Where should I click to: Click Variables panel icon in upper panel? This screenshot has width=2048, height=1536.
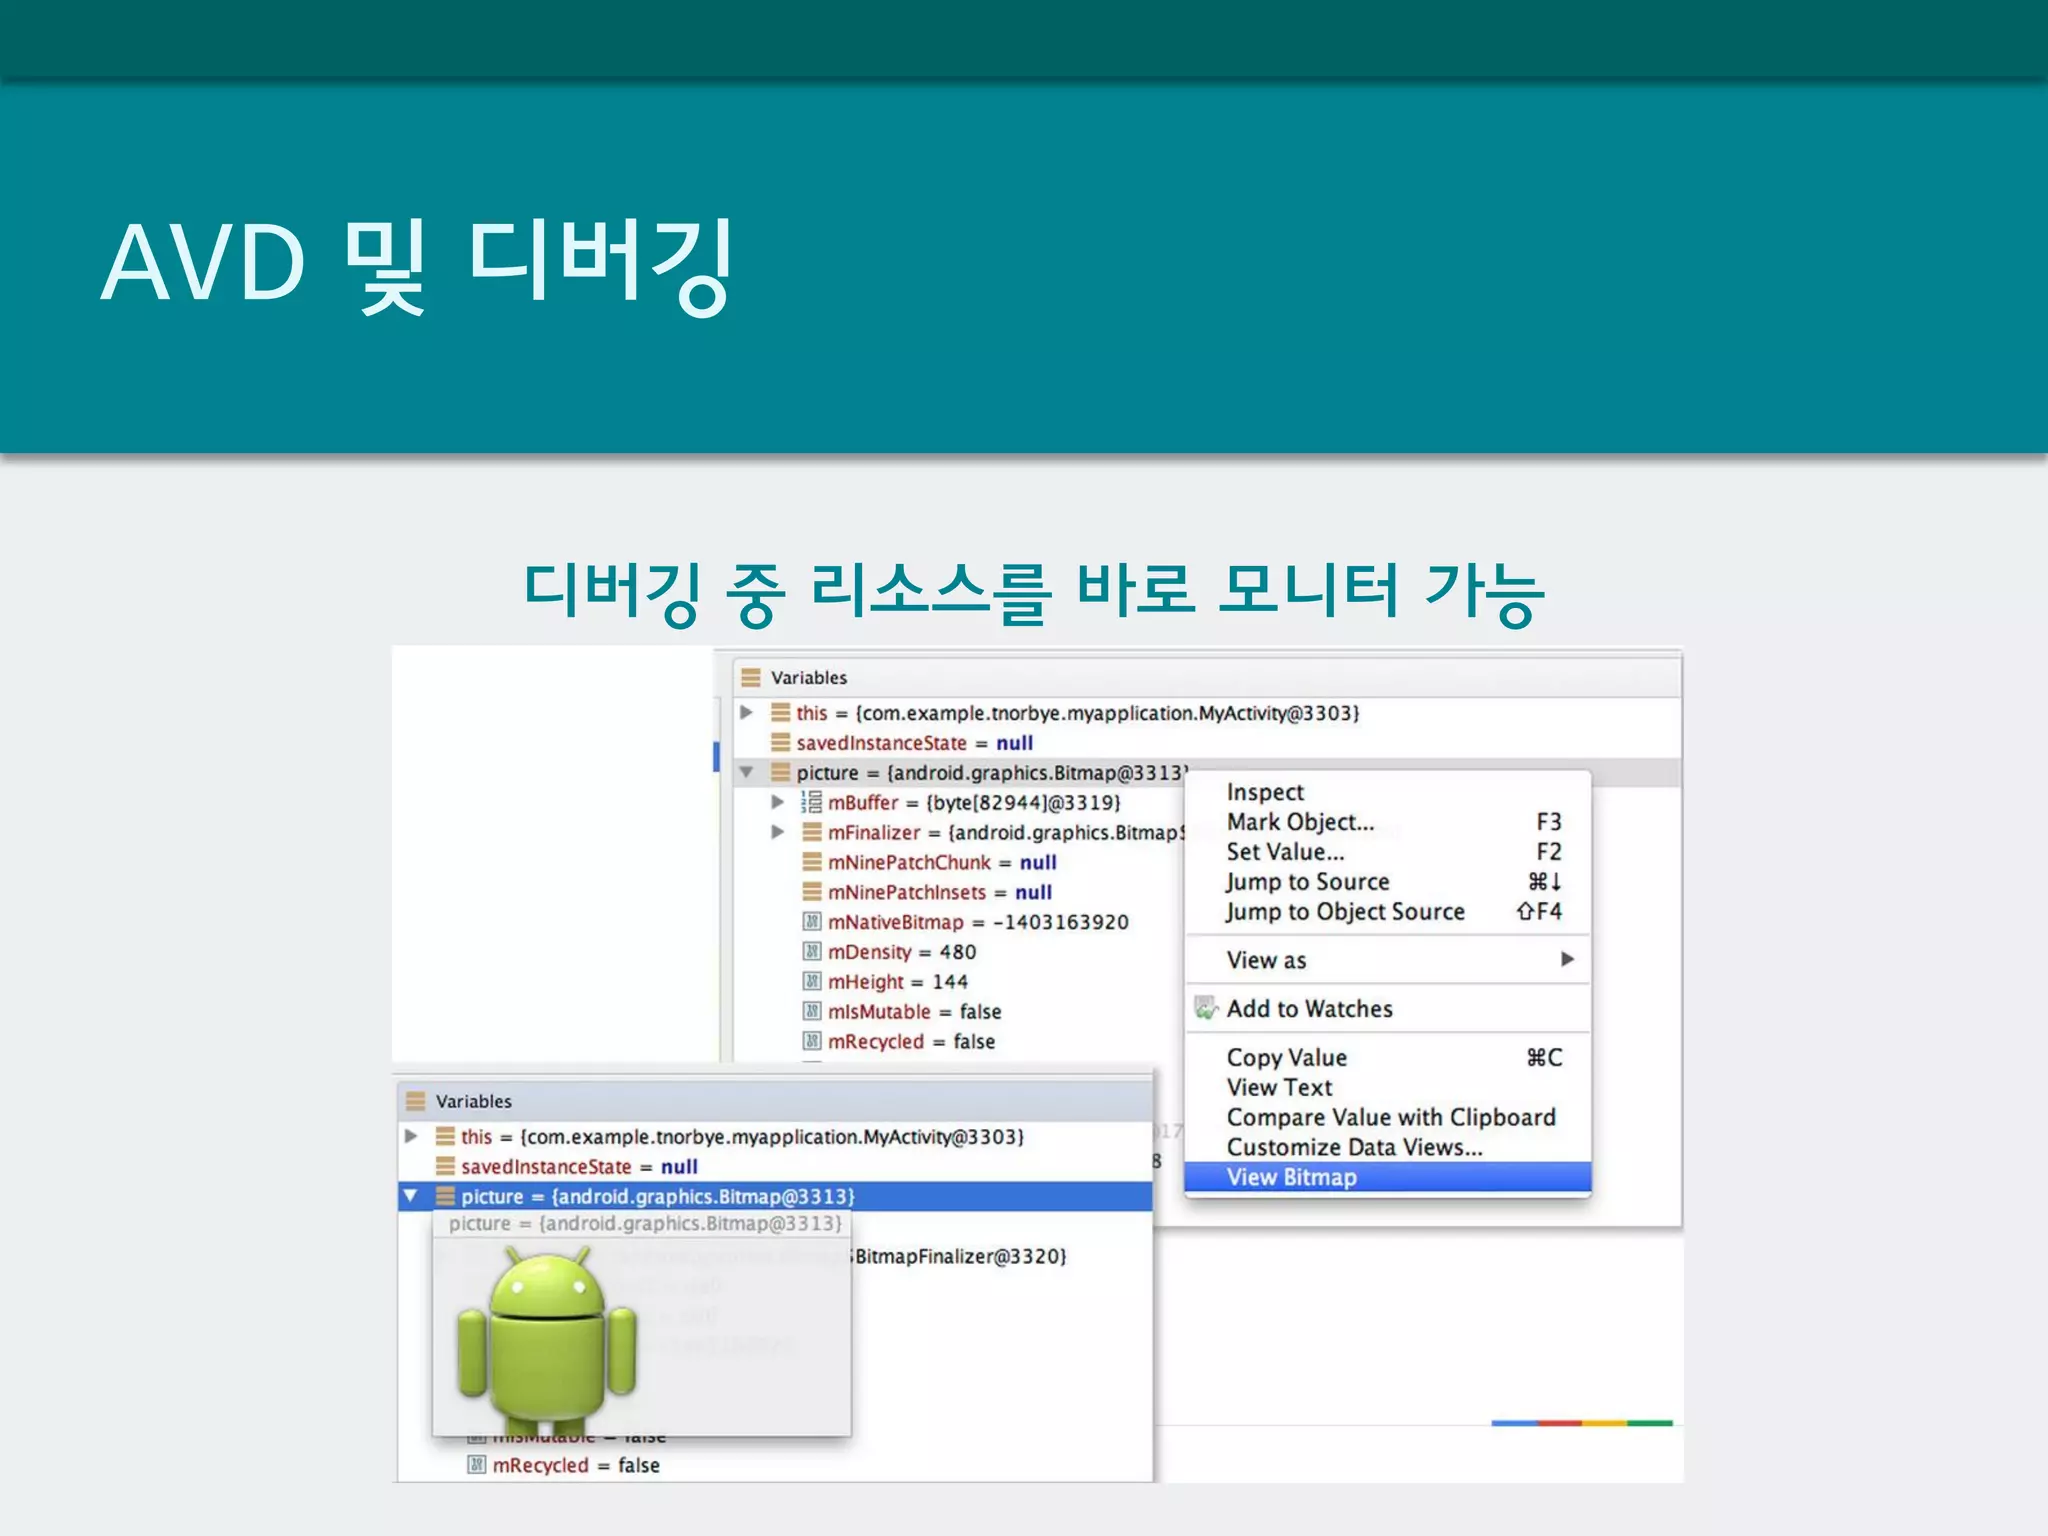point(751,678)
